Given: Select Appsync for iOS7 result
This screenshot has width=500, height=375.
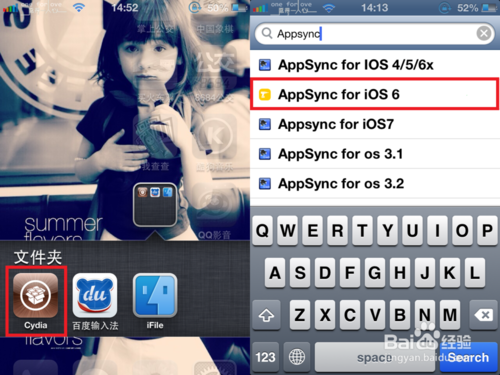Looking at the screenshot, I should tap(375, 124).
